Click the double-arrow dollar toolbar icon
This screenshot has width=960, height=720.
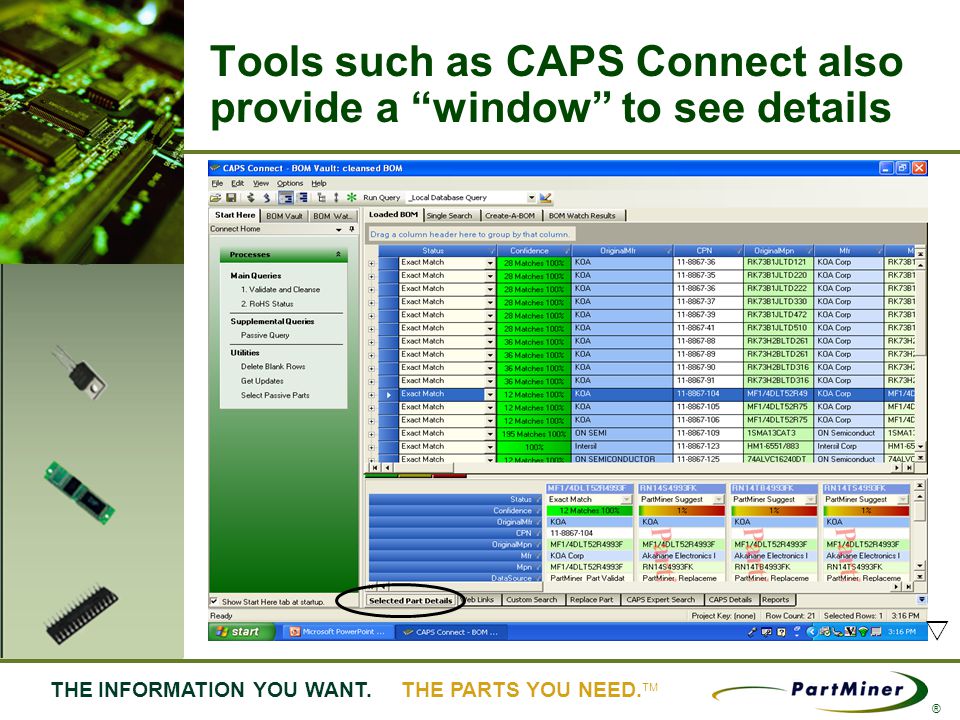[x=250, y=198]
